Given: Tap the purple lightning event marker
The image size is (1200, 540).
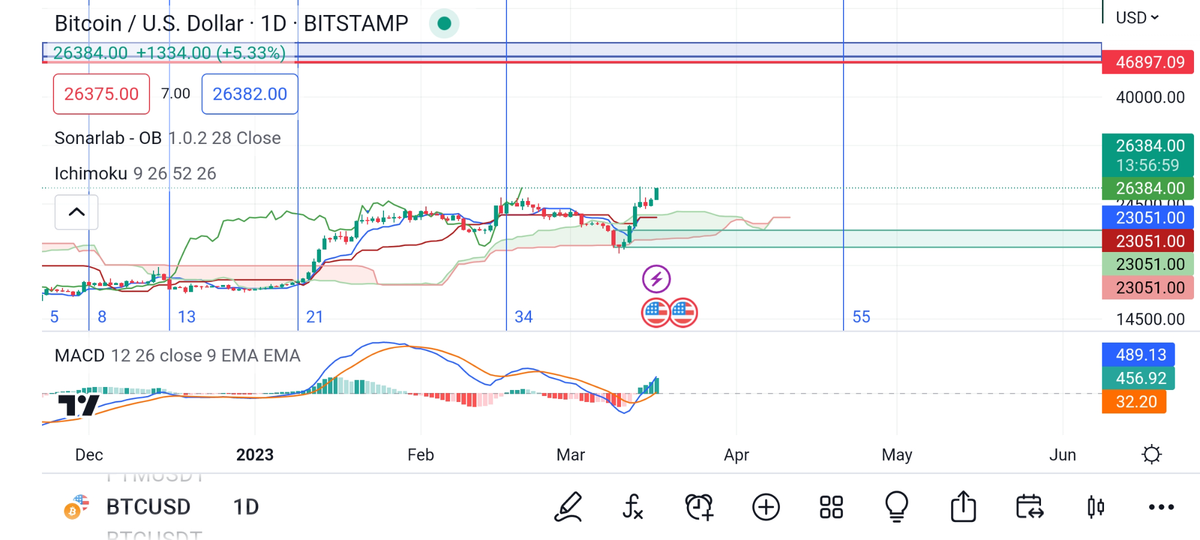Looking at the screenshot, I should [x=656, y=279].
